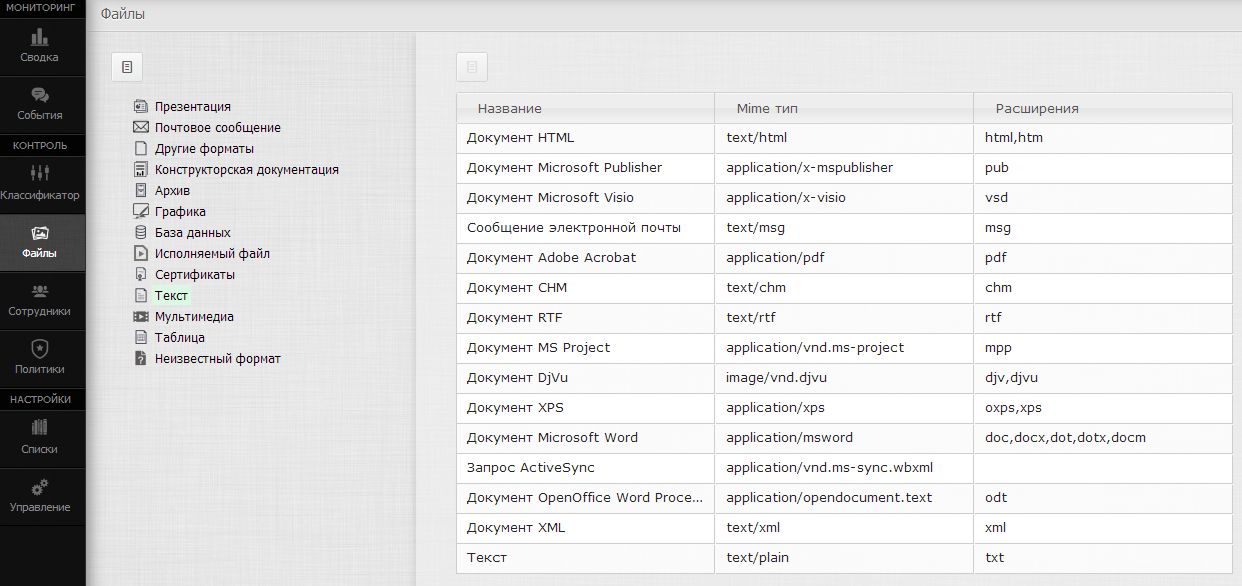Select the Архив file category
Screen dimensions: 1242x586
click(172, 191)
